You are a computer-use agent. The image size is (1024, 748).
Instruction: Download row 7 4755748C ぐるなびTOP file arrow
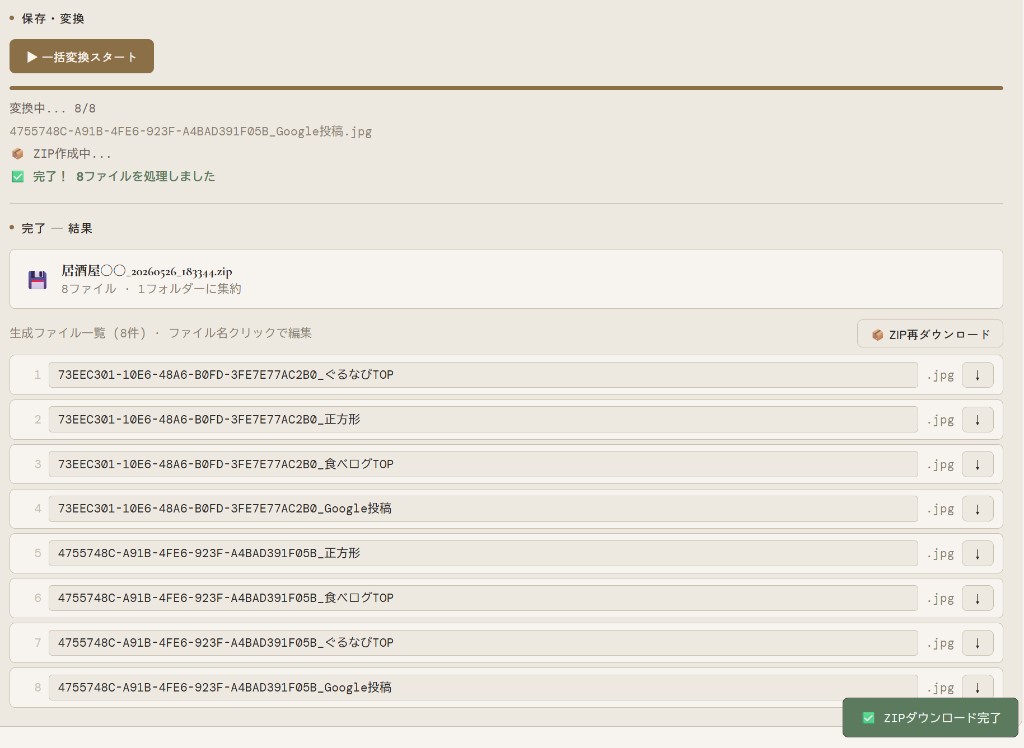[977, 643]
